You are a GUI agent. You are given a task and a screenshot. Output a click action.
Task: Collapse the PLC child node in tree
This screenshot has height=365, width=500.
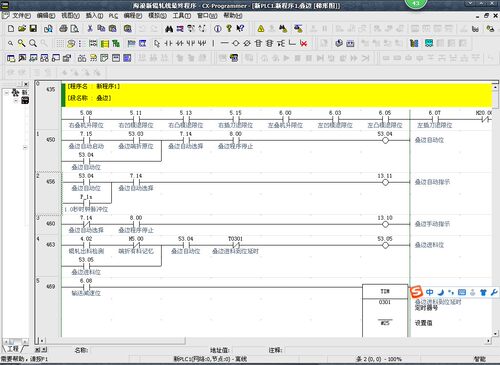coord(16,100)
